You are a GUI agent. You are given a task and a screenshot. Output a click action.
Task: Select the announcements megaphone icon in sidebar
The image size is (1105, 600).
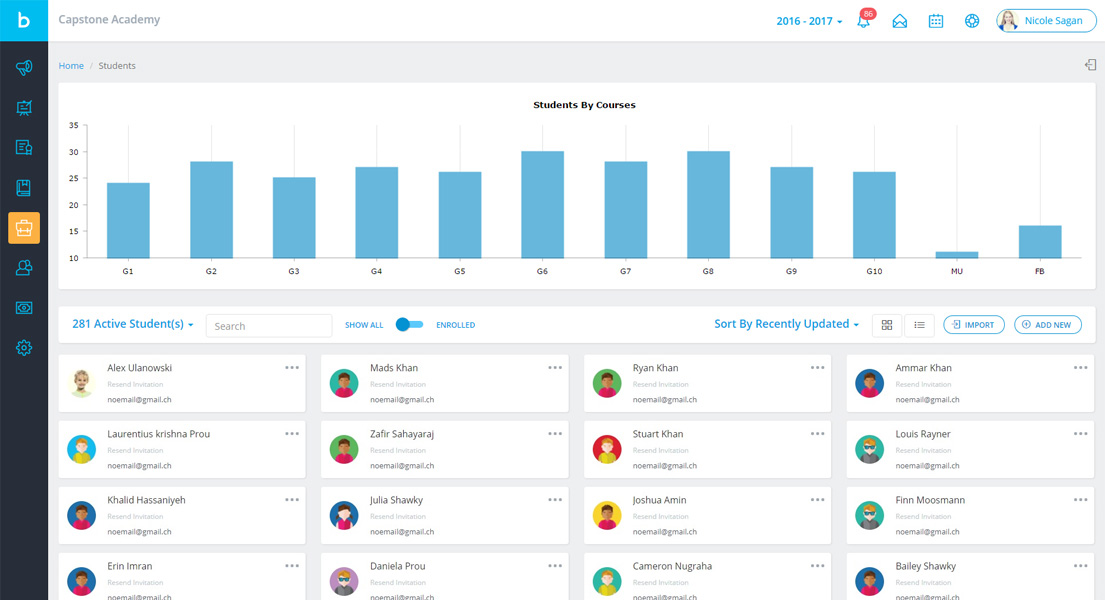[x=23, y=68]
